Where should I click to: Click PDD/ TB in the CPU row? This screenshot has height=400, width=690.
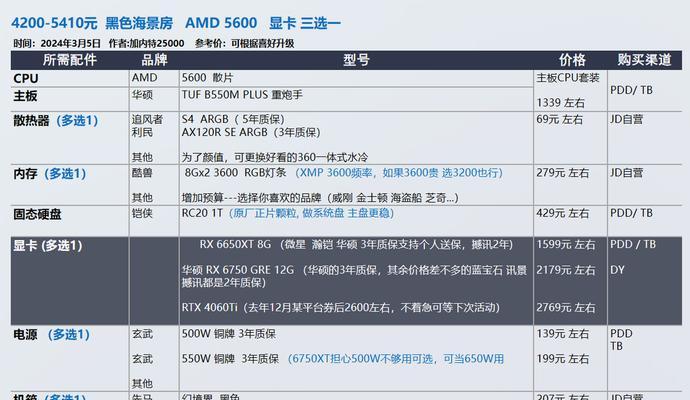[631, 90]
